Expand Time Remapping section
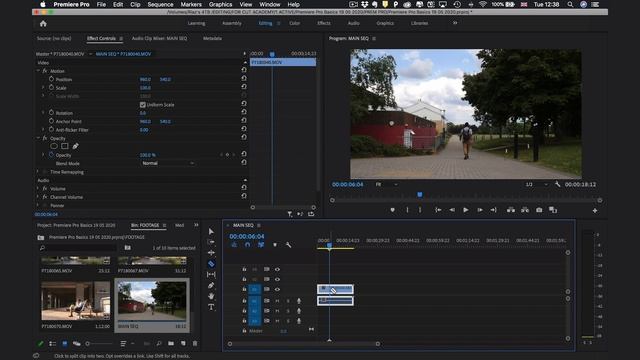The height and width of the screenshot is (360, 640). click(x=38, y=172)
